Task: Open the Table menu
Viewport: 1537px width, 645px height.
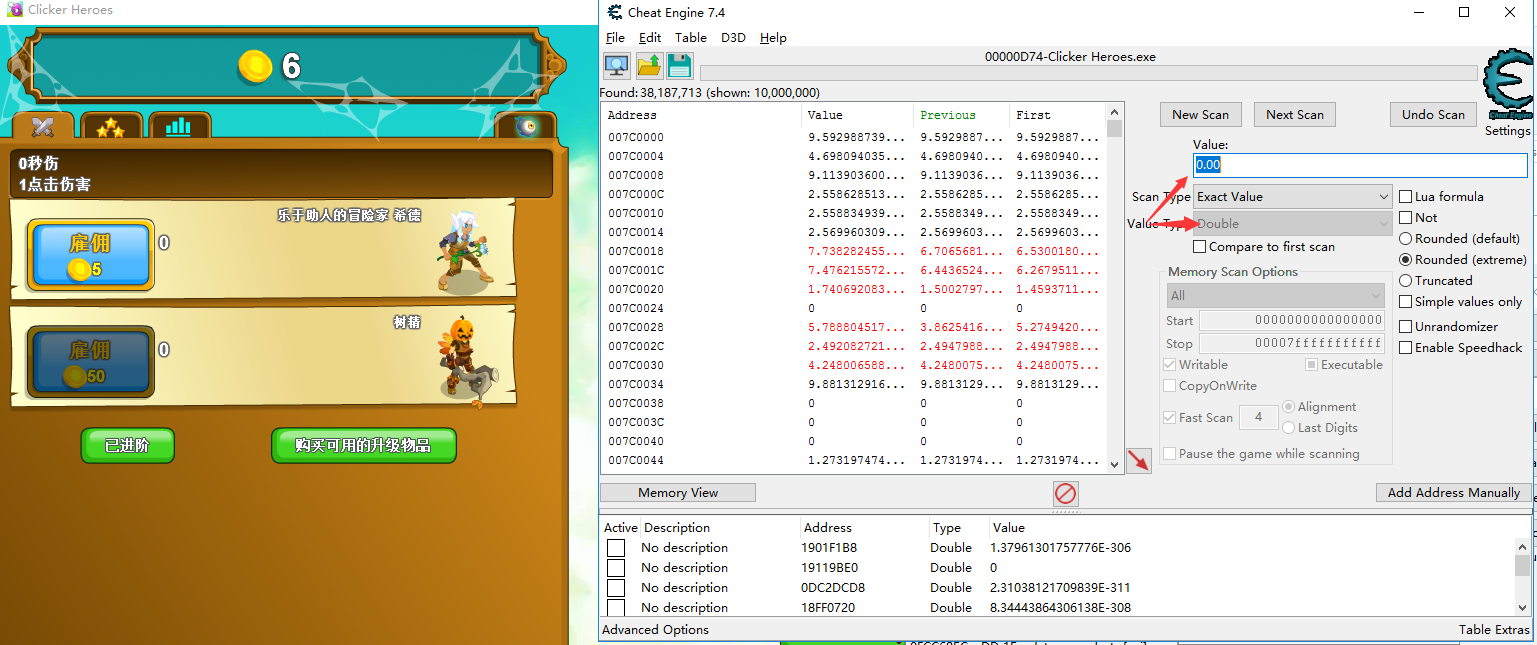Action: [691, 38]
